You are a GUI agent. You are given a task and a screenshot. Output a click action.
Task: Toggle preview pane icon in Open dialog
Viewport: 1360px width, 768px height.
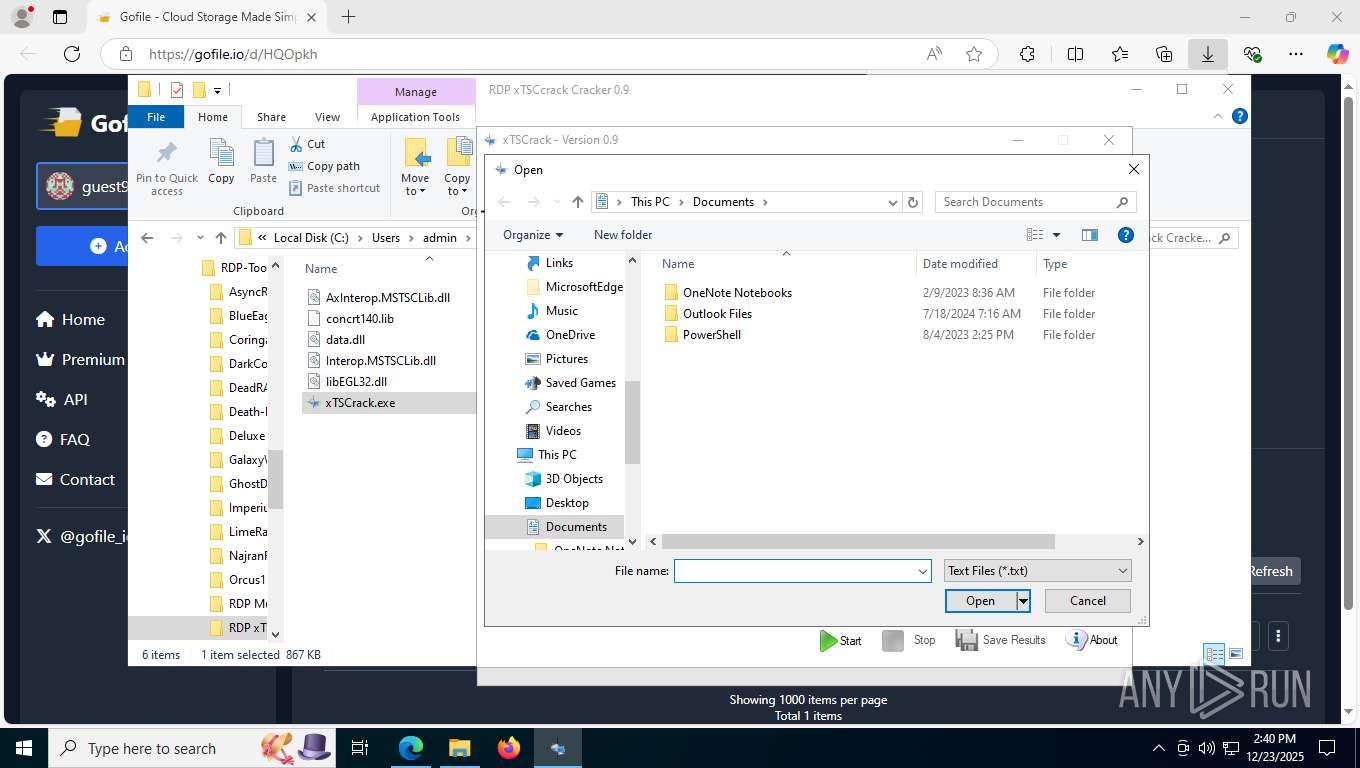1089,235
